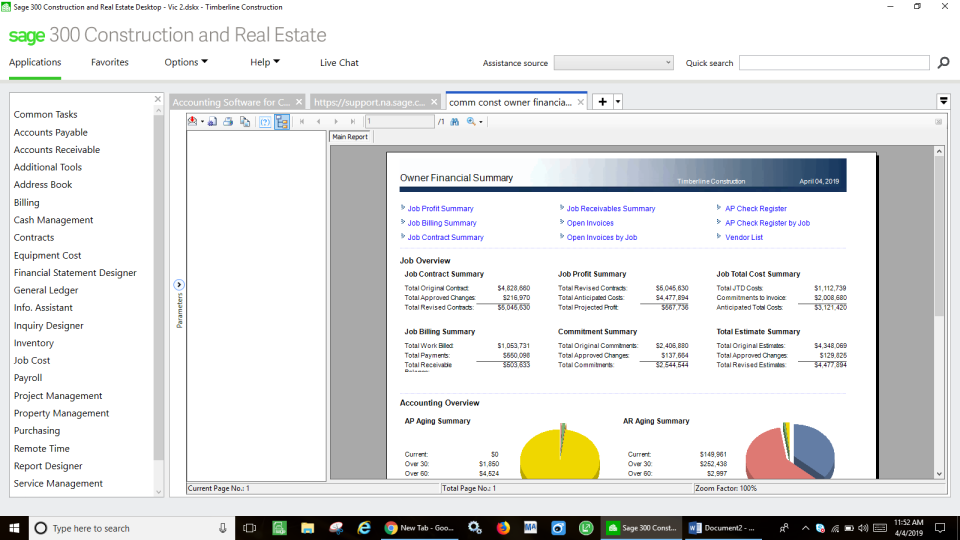
Task: Open dropdown arrow next to plus button
Action: [618, 102]
